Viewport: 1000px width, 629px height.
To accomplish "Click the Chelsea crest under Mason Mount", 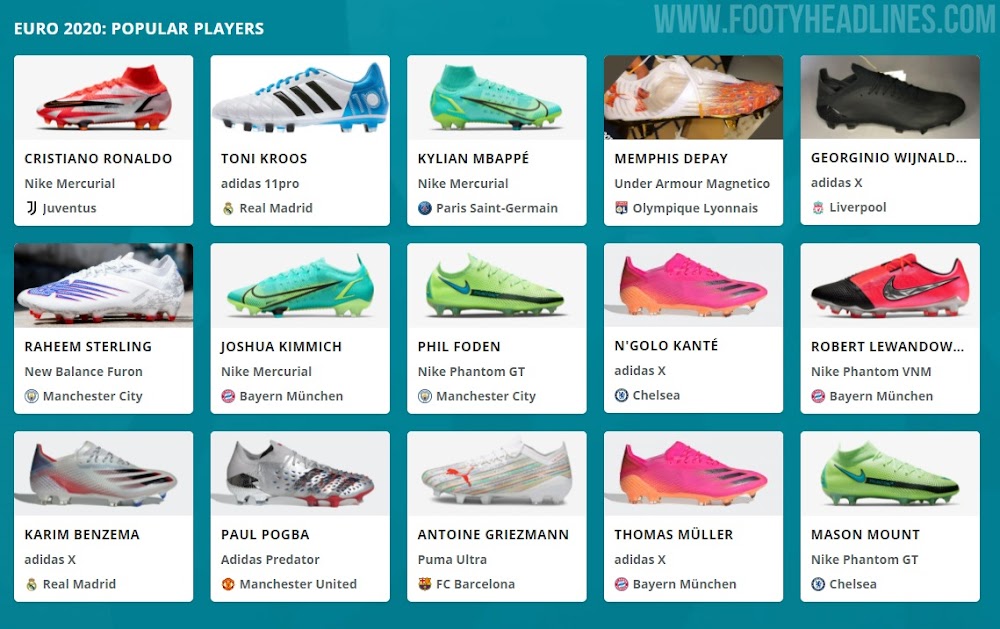I will 818,584.
